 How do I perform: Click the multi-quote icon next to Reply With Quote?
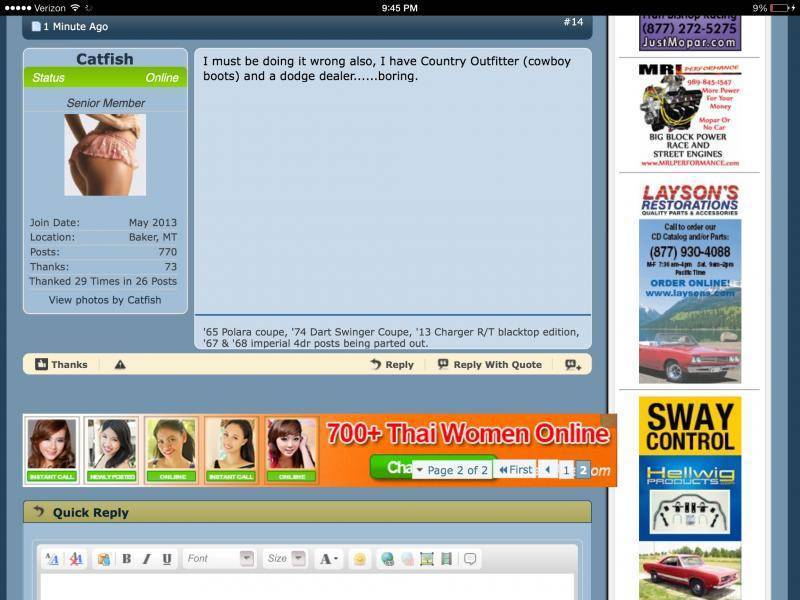pyautogui.click(x=573, y=365)
